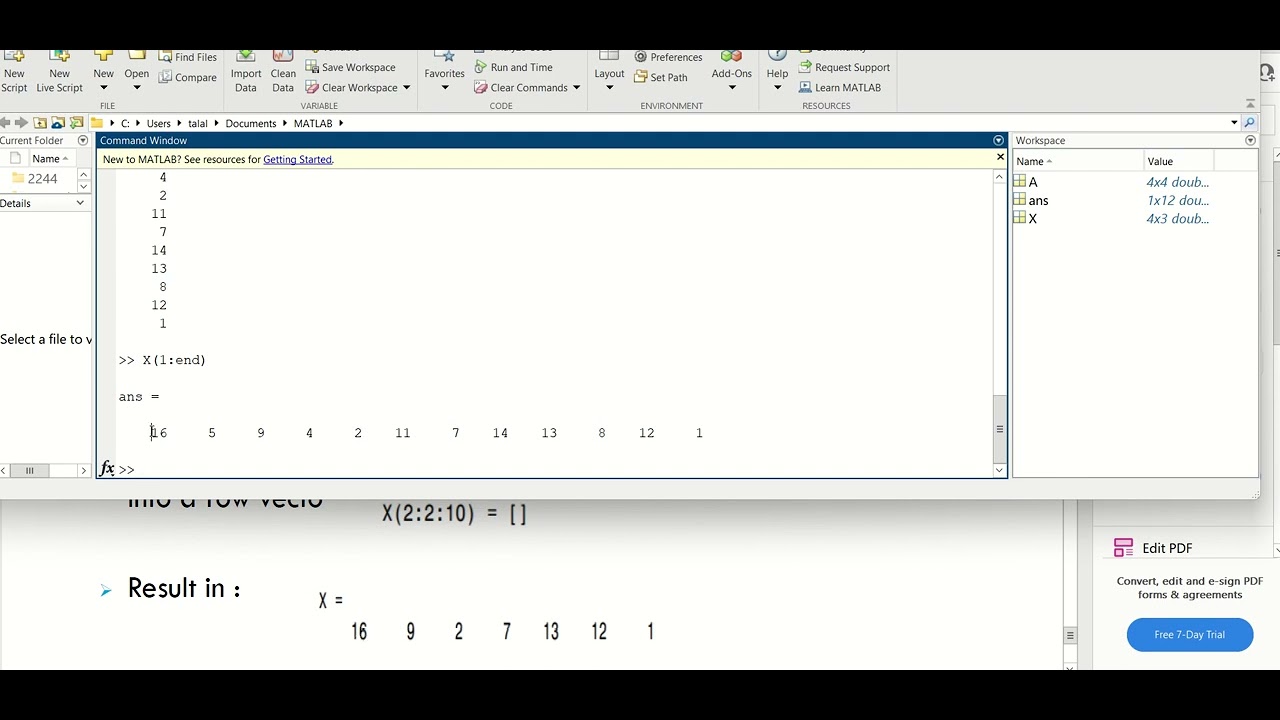
Task: Click Run and Time
Action: 513,67
